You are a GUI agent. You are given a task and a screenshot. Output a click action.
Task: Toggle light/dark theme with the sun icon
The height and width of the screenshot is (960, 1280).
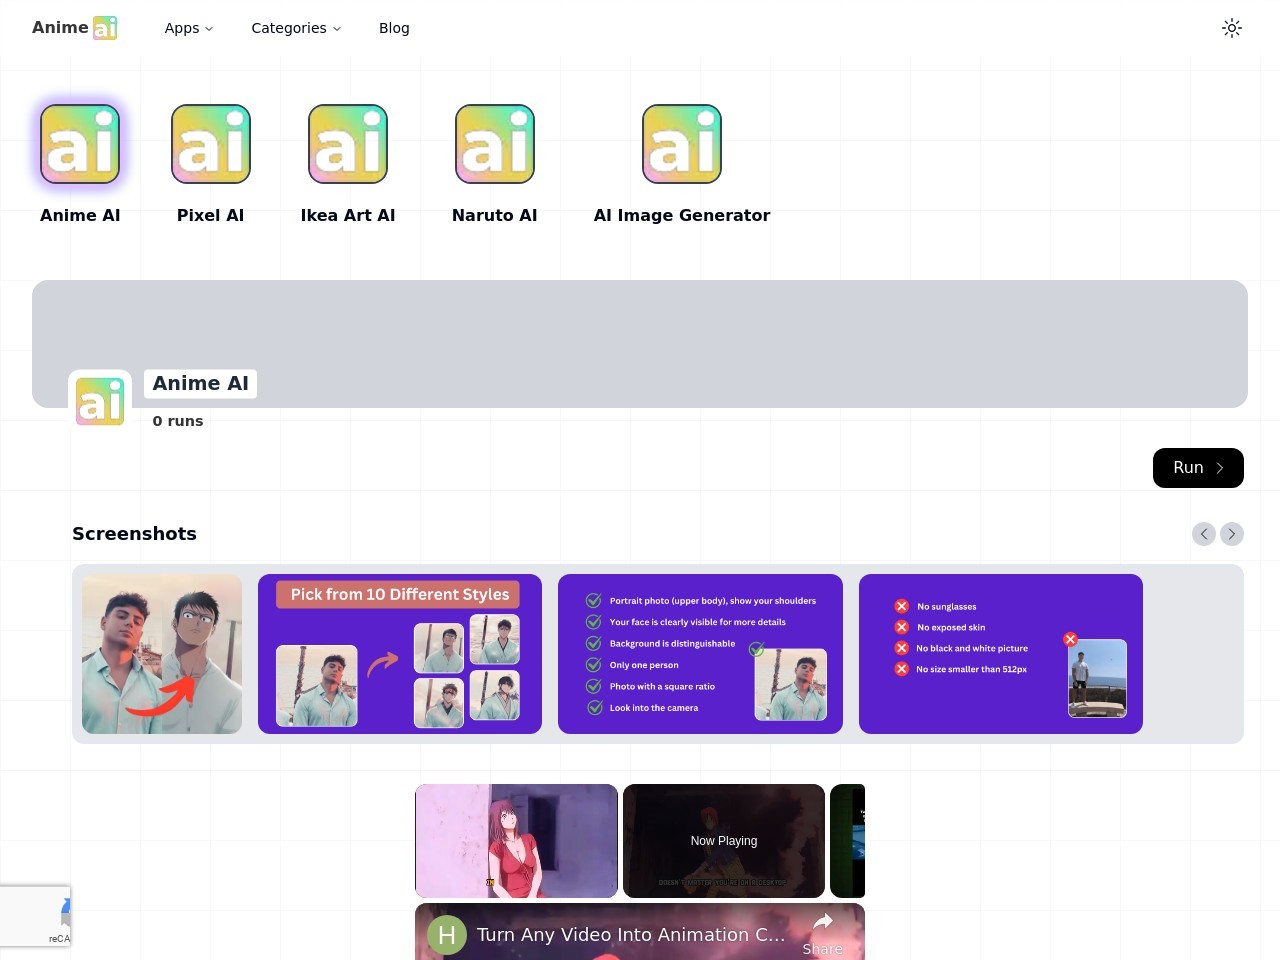1231,27
